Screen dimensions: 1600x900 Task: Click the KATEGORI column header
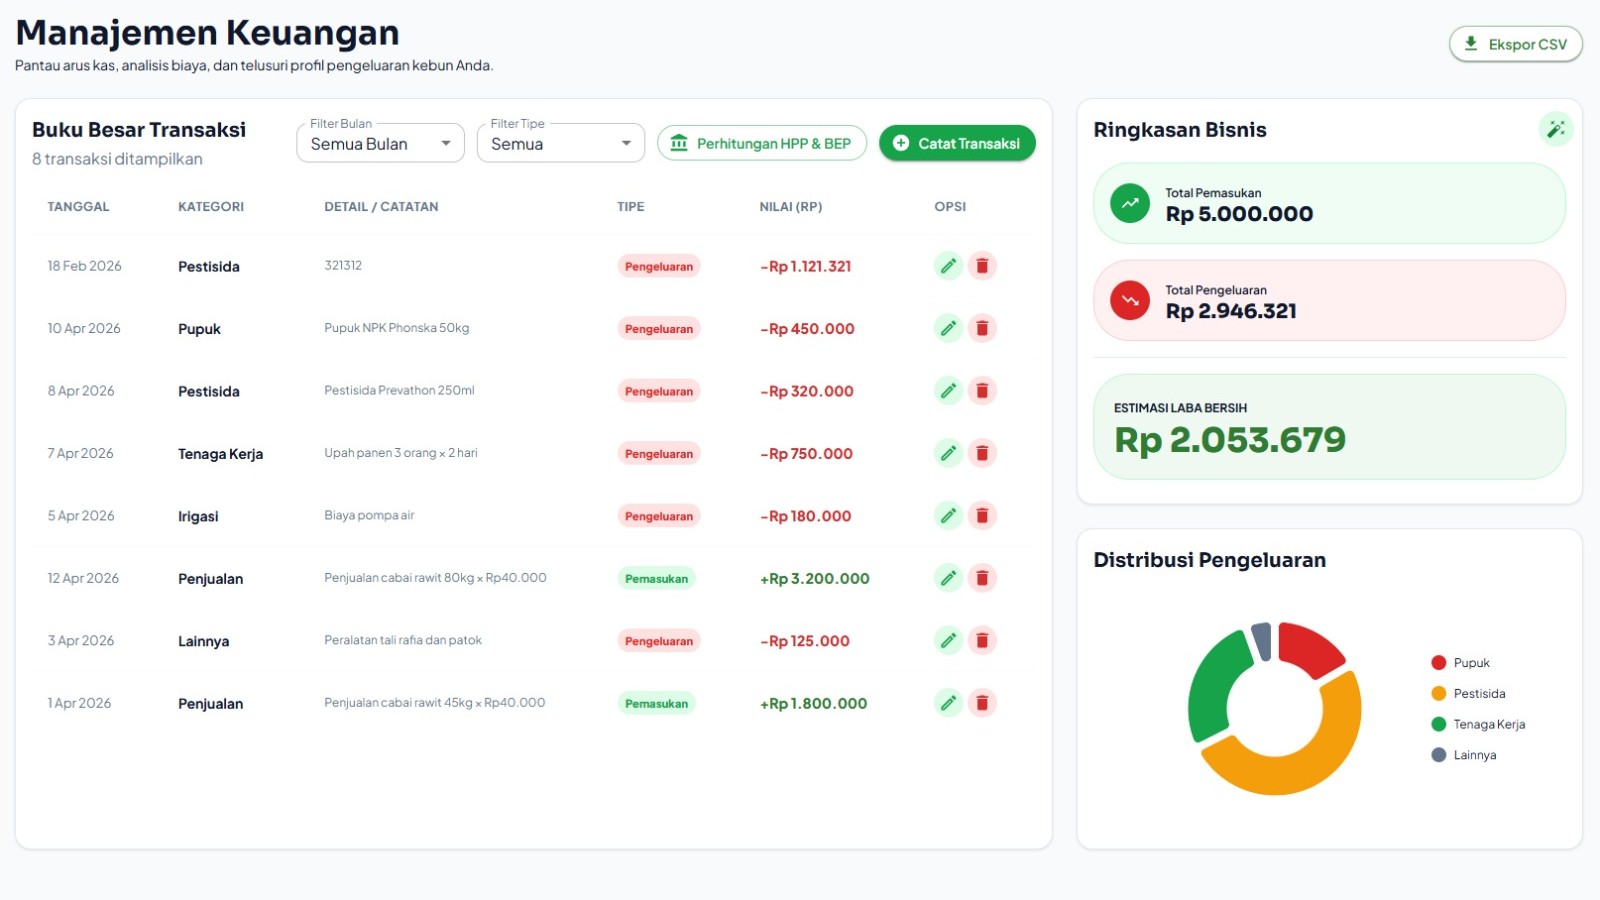(x=211, y=207)
